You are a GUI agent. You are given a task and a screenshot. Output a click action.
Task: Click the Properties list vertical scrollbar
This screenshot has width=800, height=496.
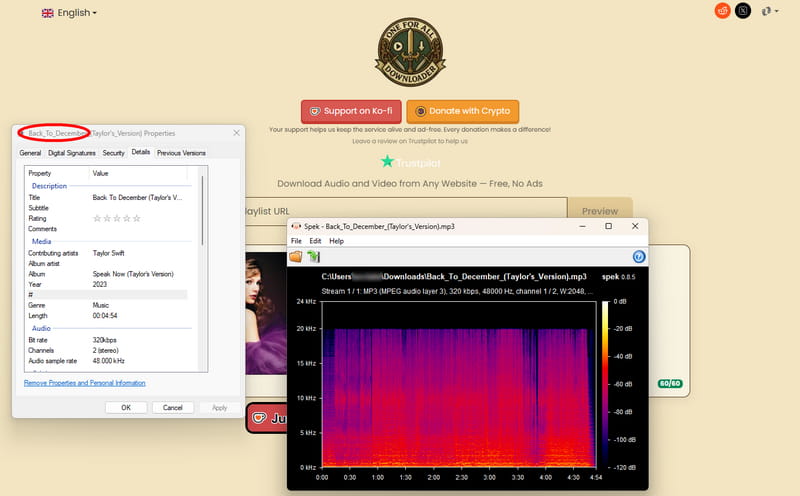[203, 210]
